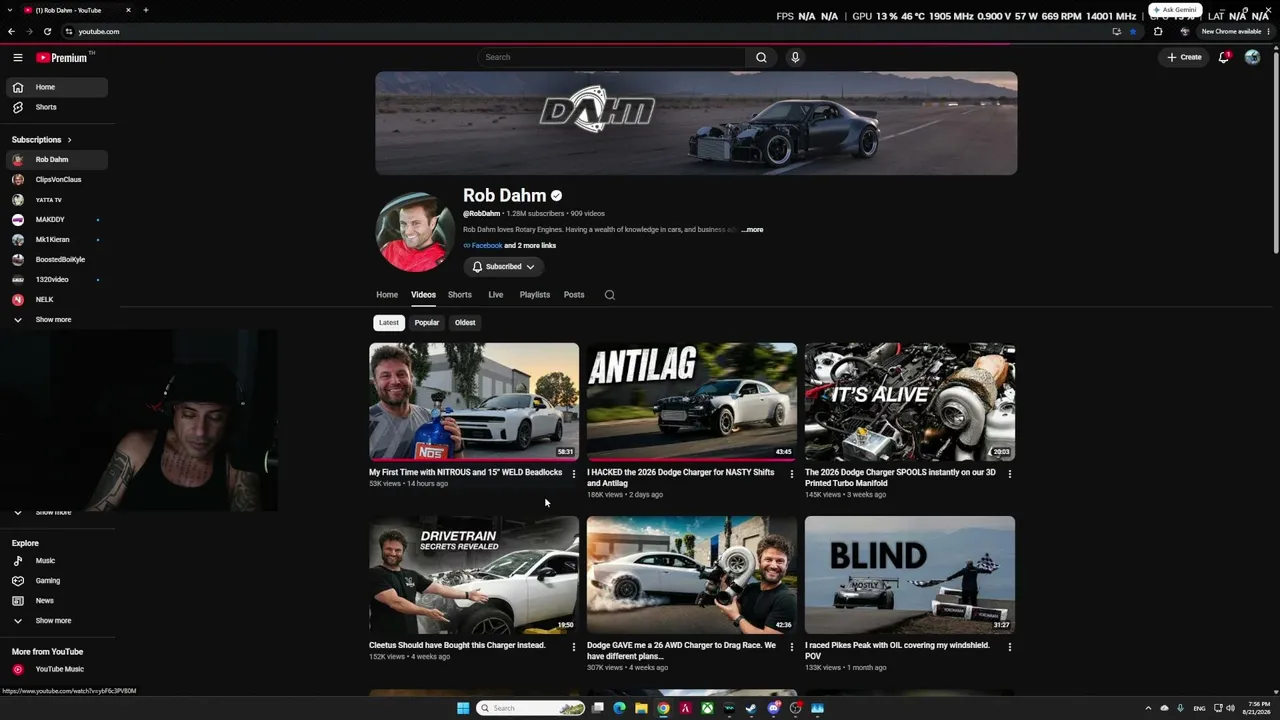Open the notifications bell
The width and height of the screenshot is (1280, 720).
[1224, 57]
